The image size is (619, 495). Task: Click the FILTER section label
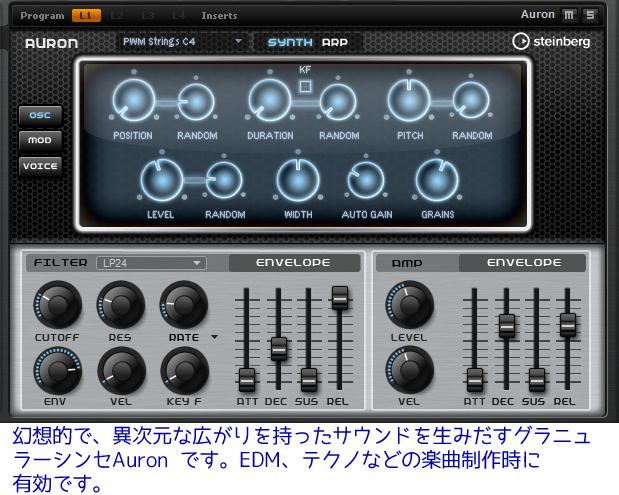[60, 262]
